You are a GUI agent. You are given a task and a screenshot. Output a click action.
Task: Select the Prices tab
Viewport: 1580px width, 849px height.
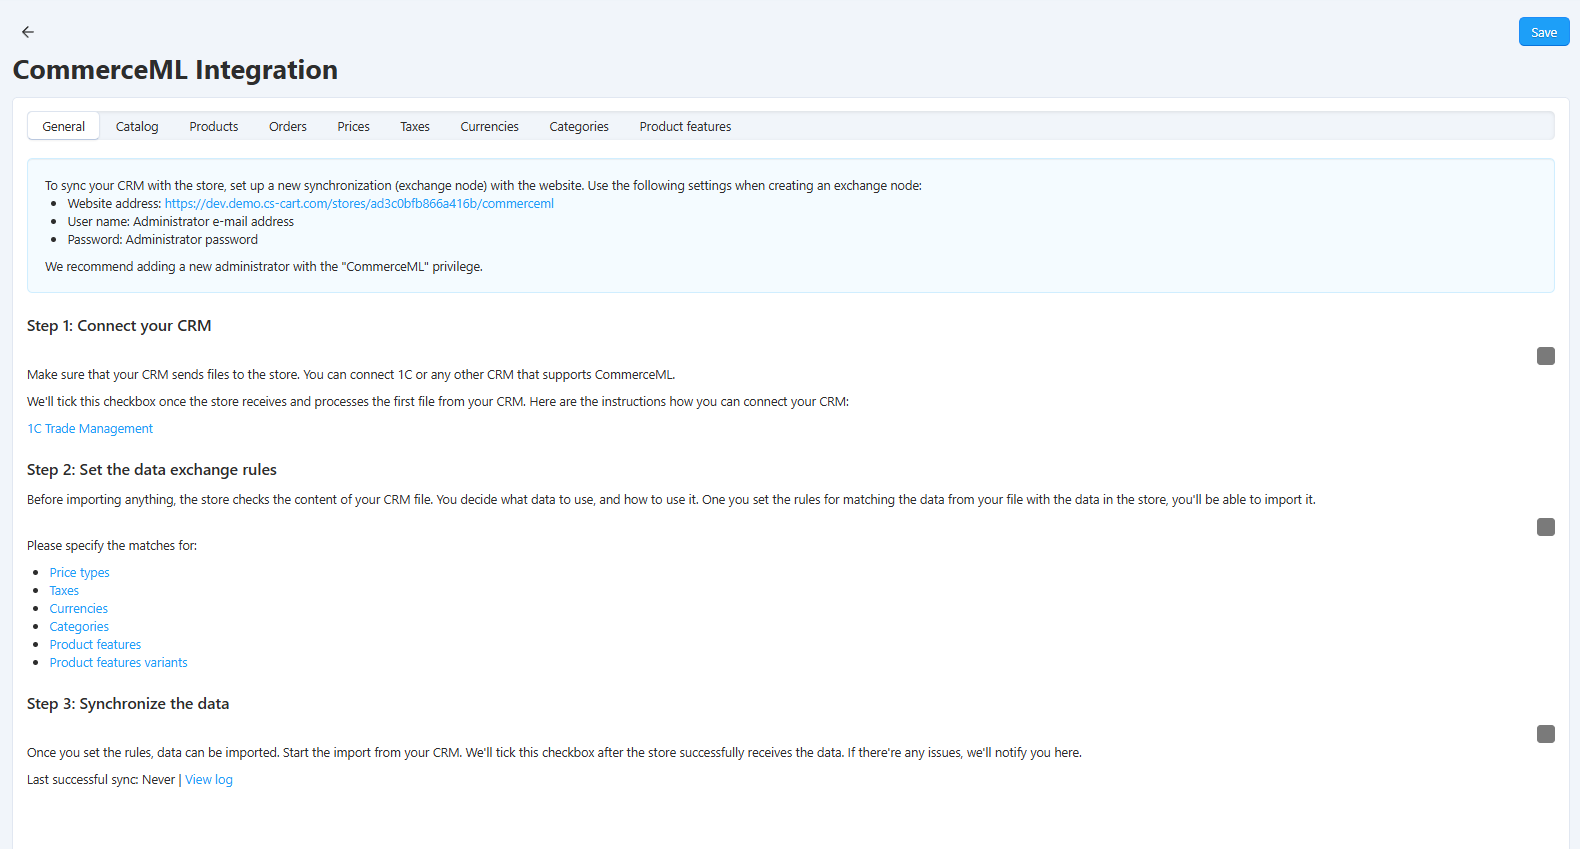(x=354, y=127)
